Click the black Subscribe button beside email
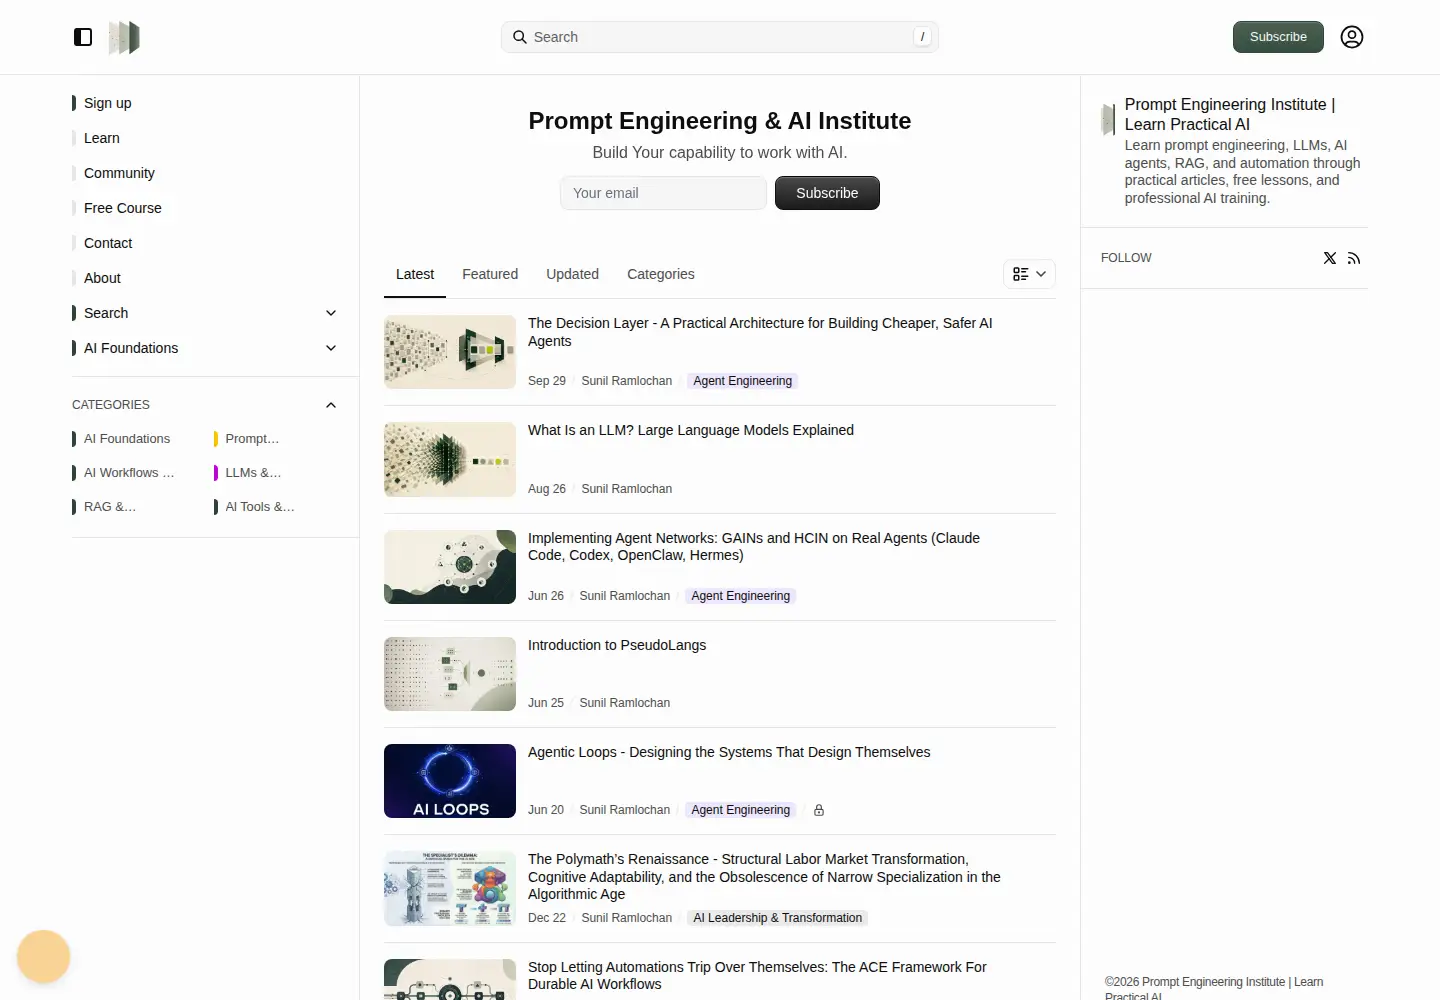The height and width of the screenshot is (1000, 1440). point(827,193)
